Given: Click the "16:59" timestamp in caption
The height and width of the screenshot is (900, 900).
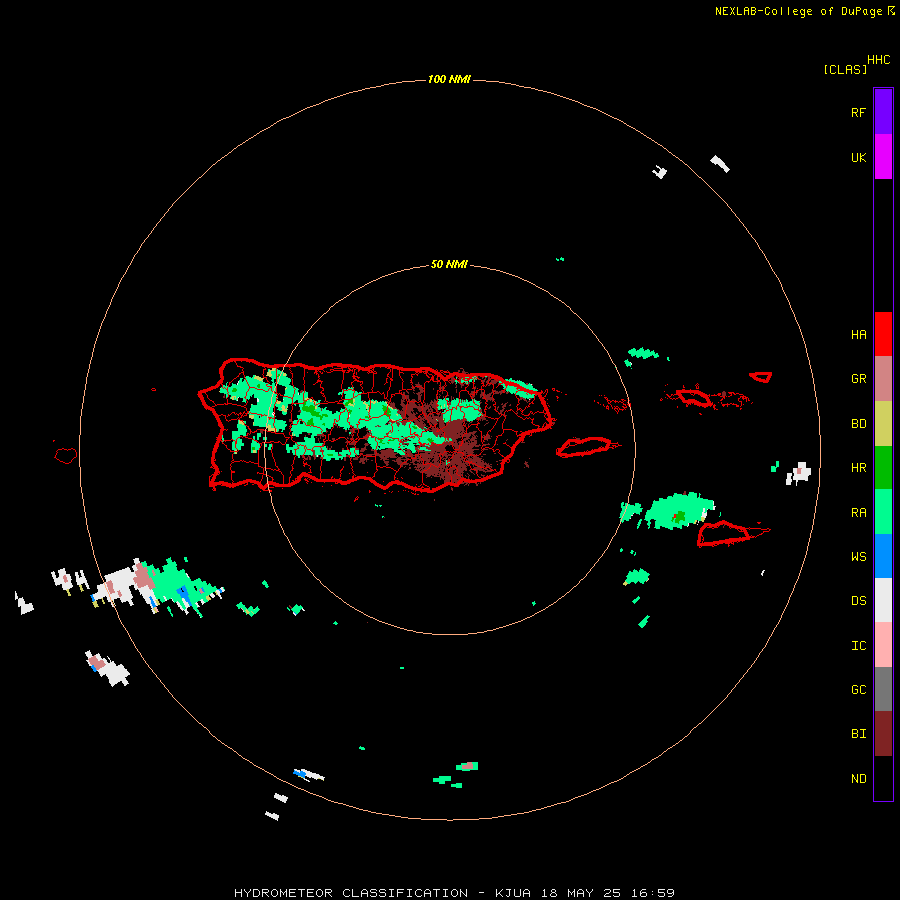Looking at the screenshot, I should (x=653, y=893).
